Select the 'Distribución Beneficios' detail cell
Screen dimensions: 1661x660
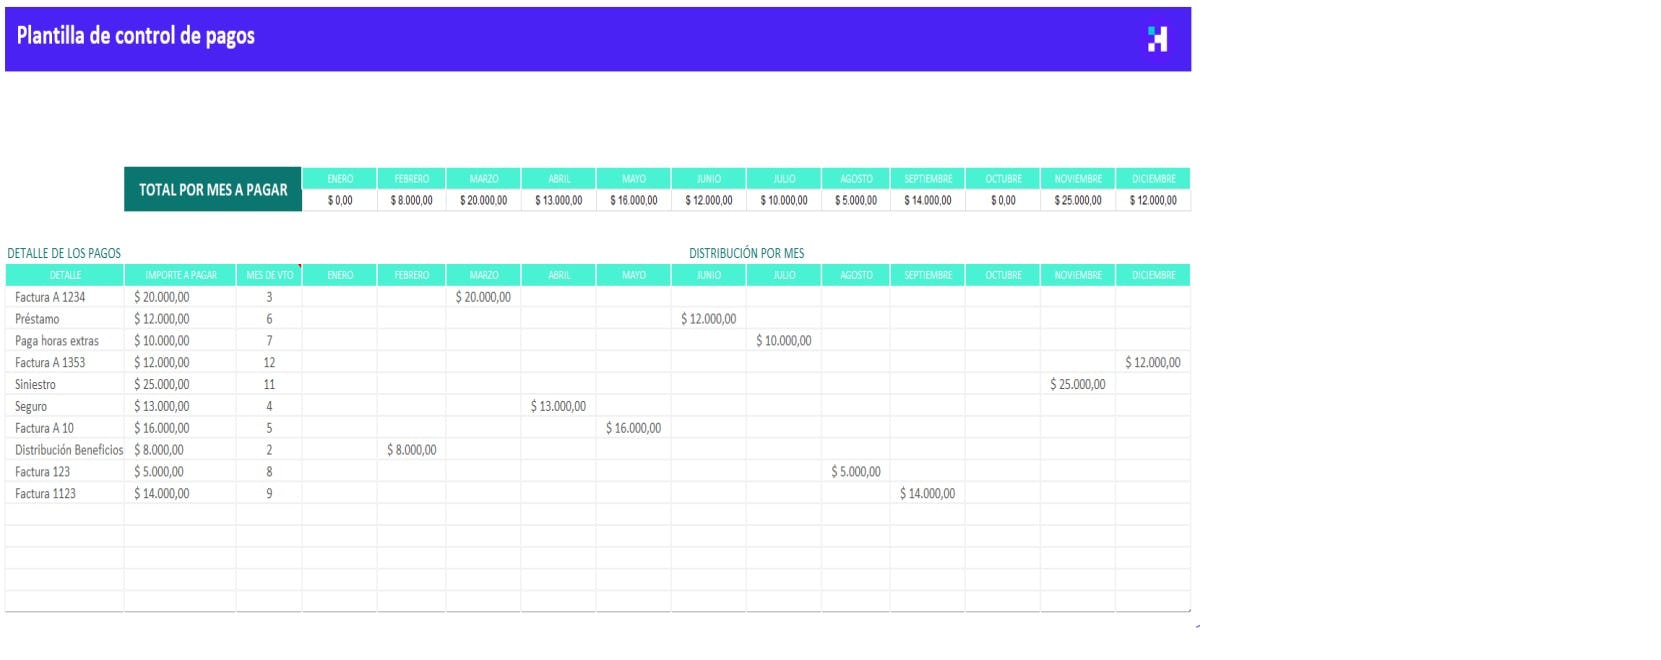pyautogui.click(x=65, y=450)
